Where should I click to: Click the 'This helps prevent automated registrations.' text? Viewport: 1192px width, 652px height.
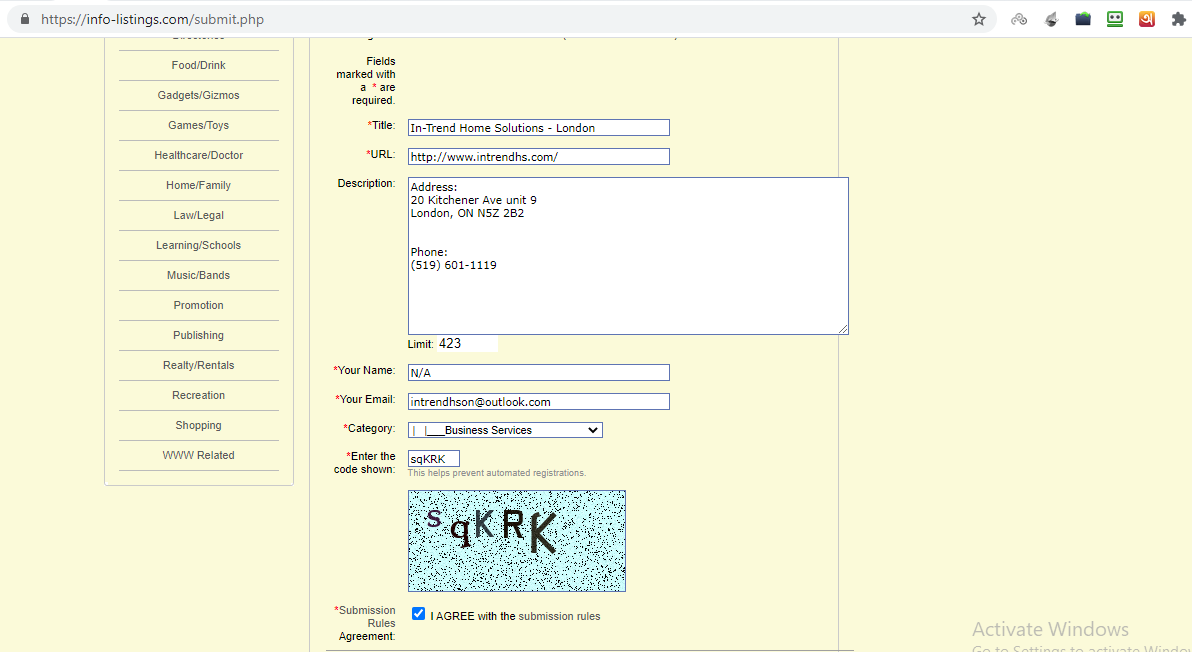pos(496,473)
